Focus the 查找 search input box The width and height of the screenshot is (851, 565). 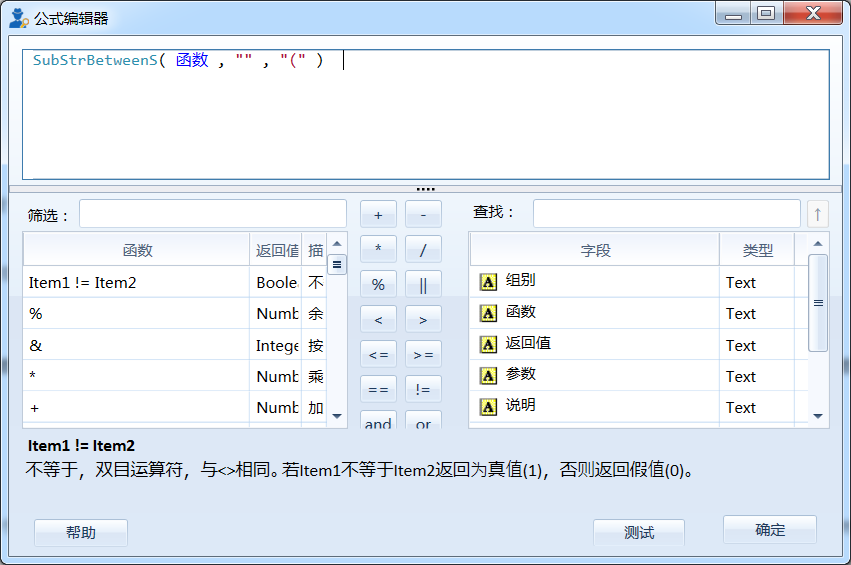pyautogui.click(x=666, y=214)
